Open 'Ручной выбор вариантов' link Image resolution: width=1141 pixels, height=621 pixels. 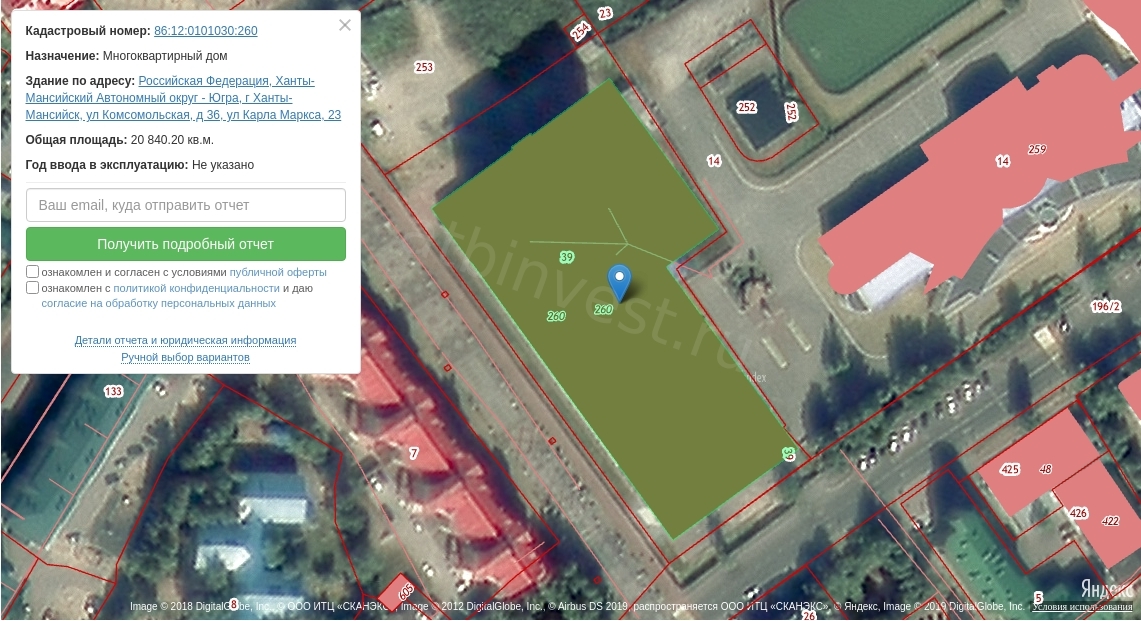click(x=186, y=357)
